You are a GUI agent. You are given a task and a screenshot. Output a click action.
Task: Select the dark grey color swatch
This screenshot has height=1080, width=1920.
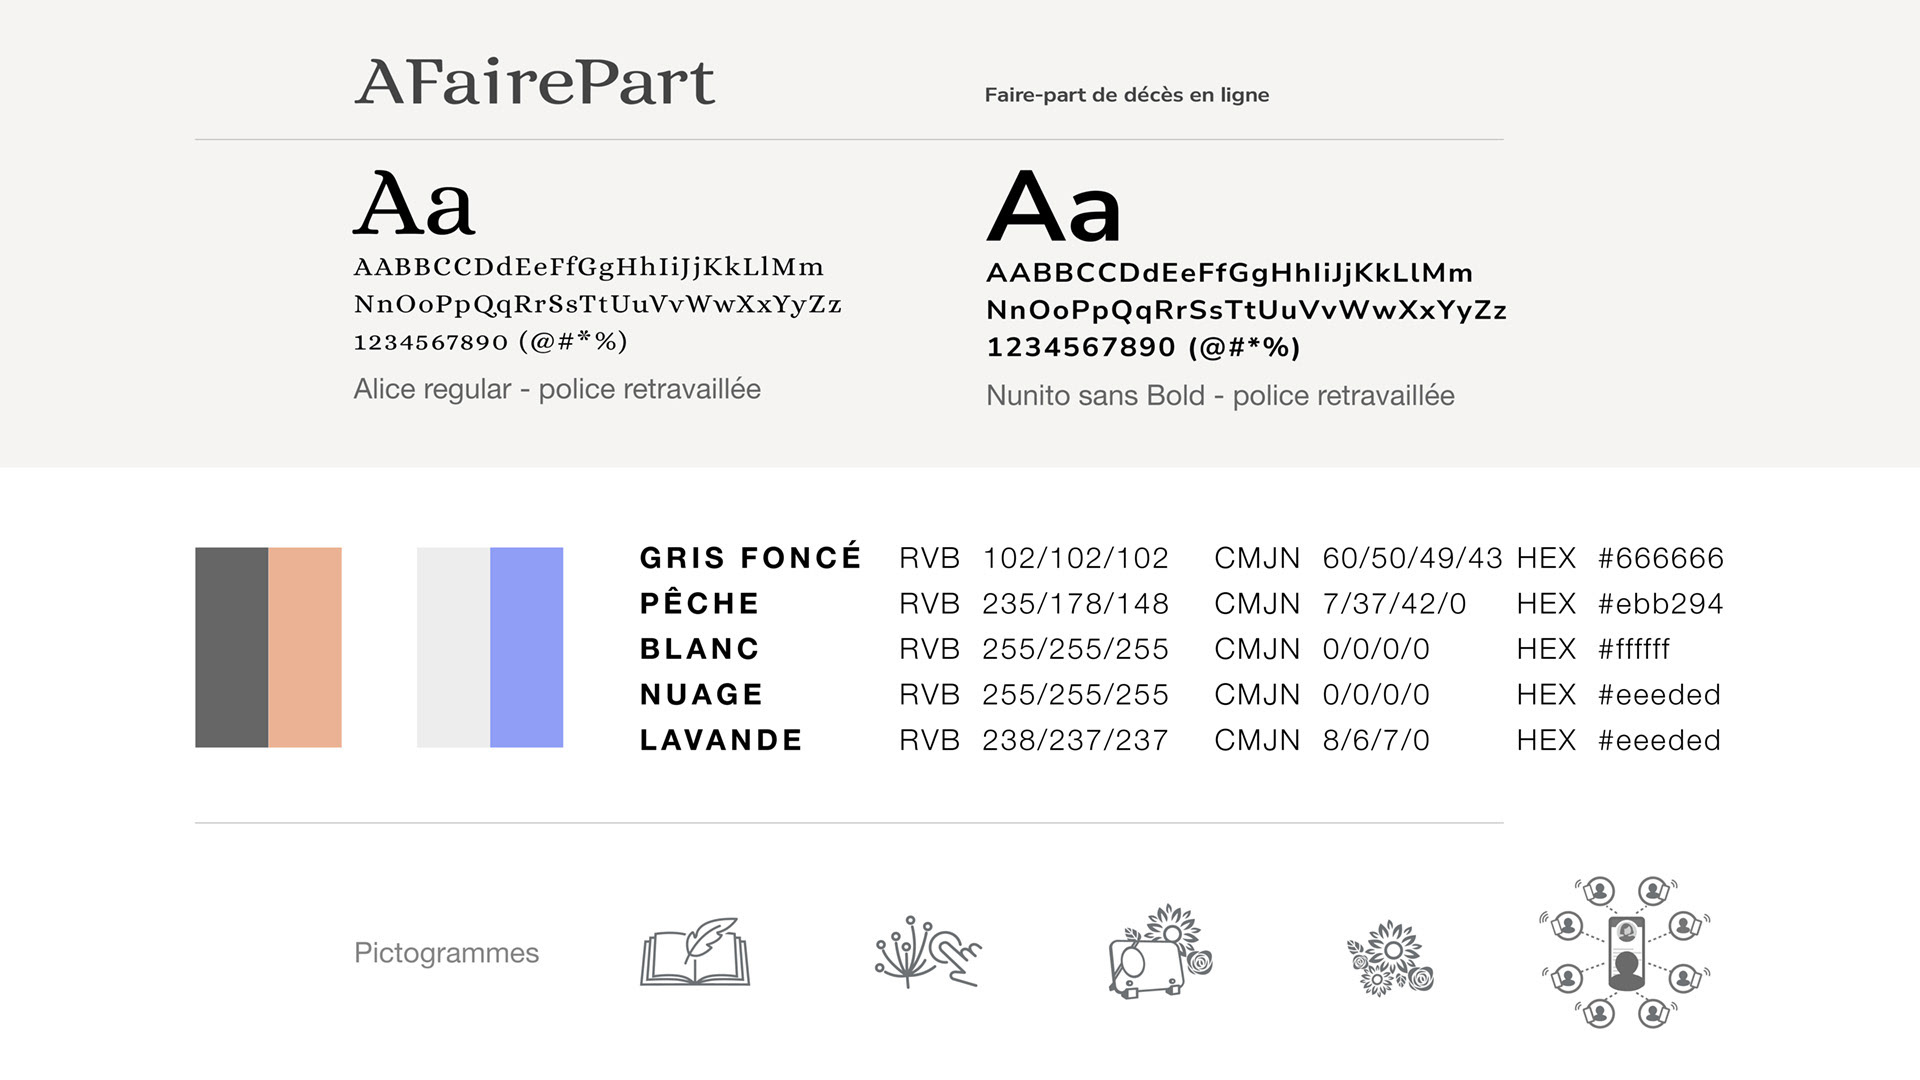(231, 647)
